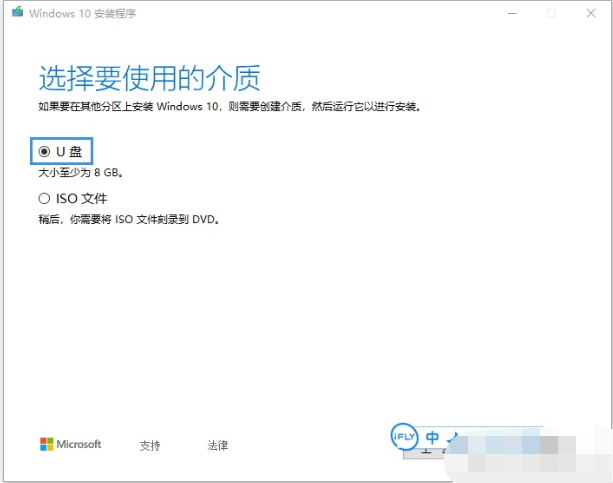Click the 选择要使用的介质 heading

tap(149, 78)
